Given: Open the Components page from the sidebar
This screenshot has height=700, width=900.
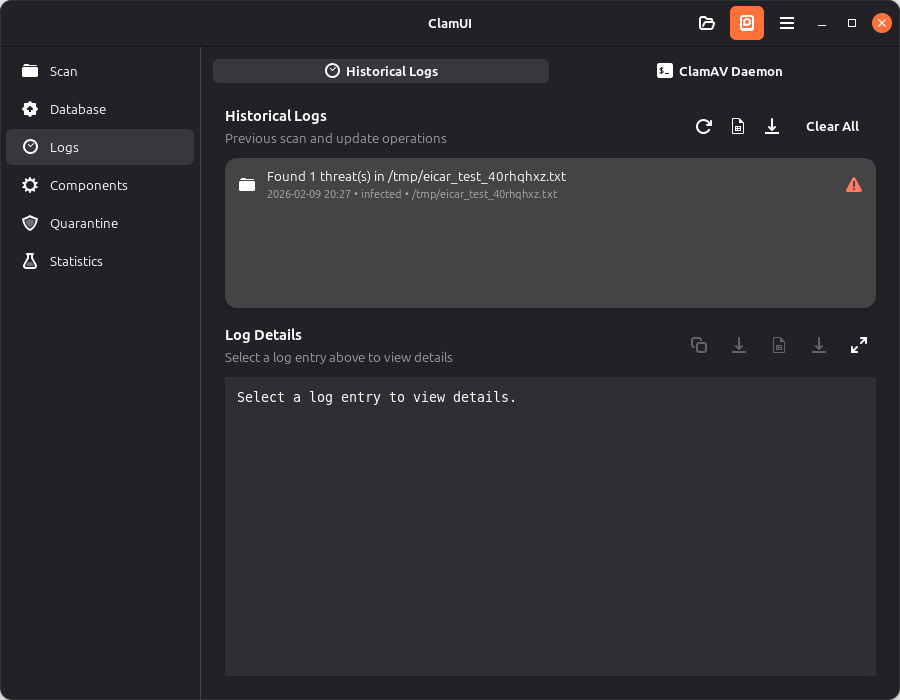Looking at the screenshot, I should [x=88, y=185].
